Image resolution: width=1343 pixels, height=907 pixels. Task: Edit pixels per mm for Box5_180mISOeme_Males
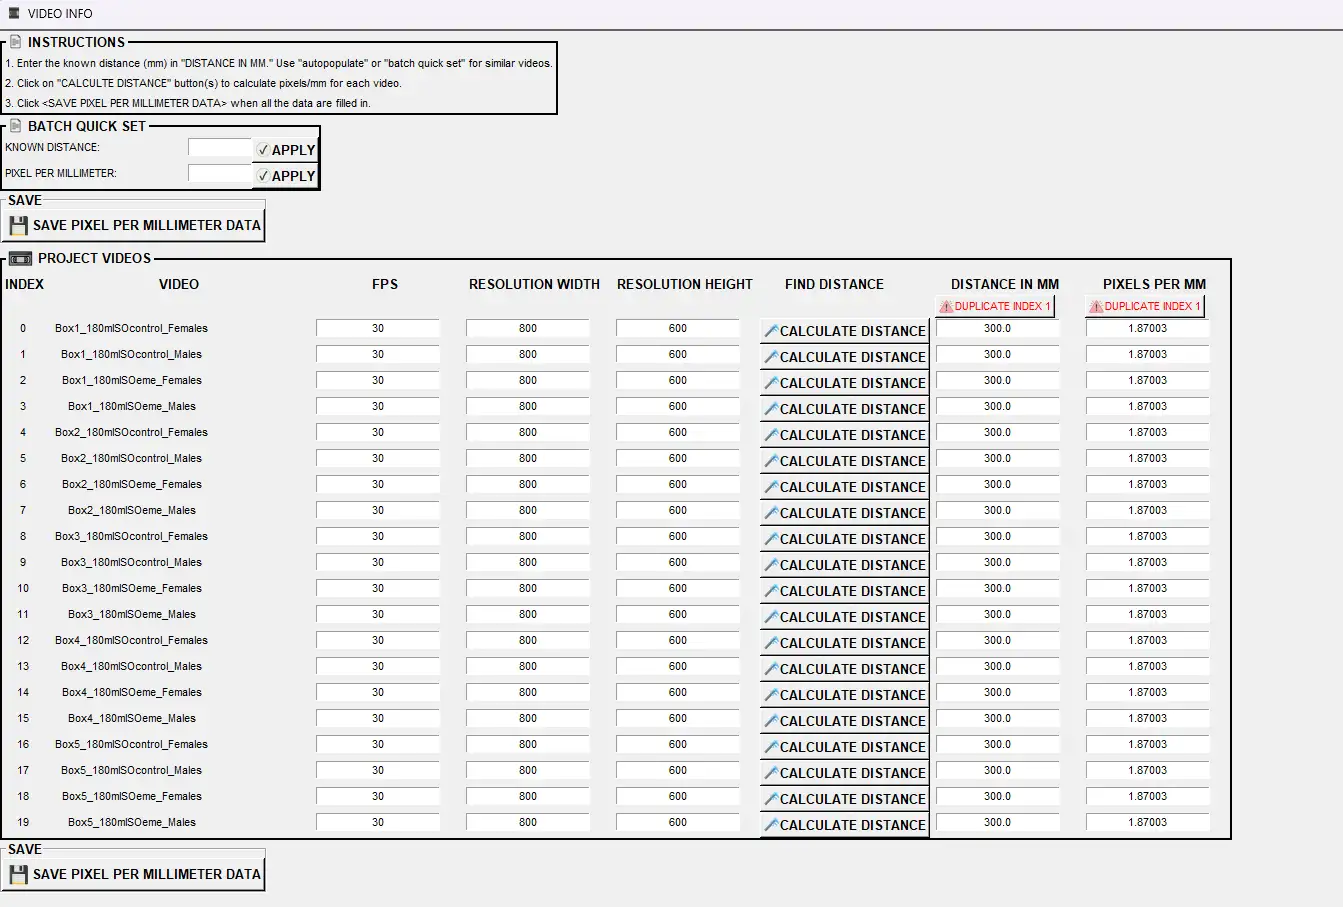pyautogui.click(x=1148, y=822)
